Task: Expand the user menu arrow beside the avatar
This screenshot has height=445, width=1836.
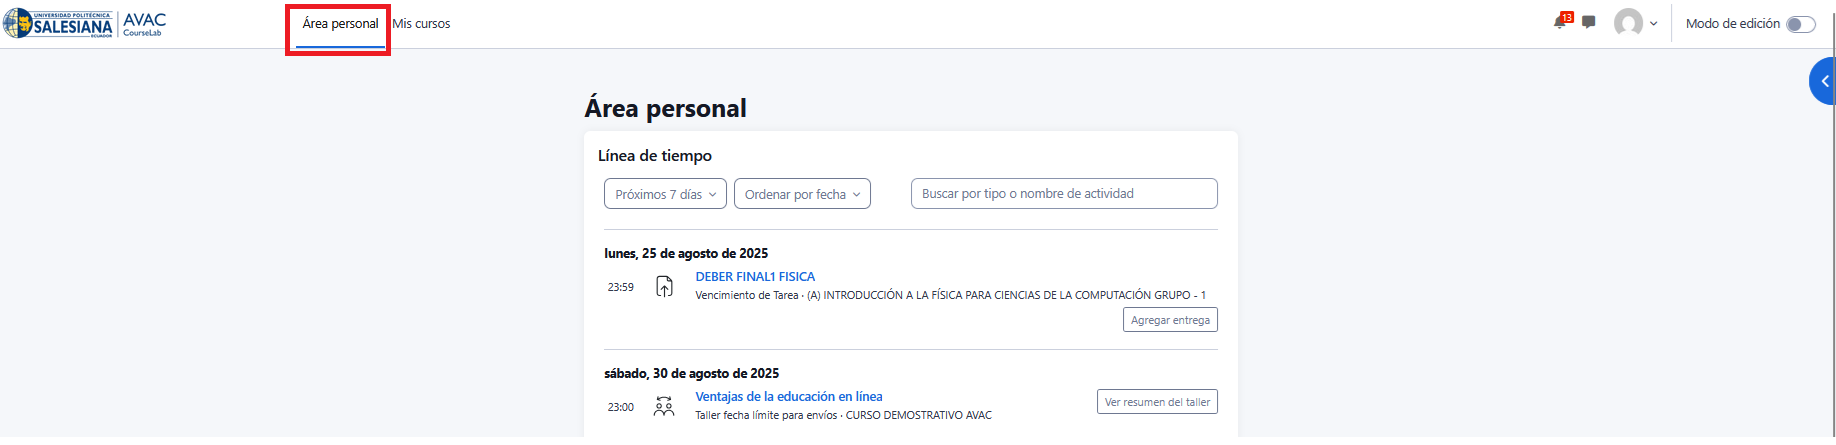Action: (x=1653, y=24)
